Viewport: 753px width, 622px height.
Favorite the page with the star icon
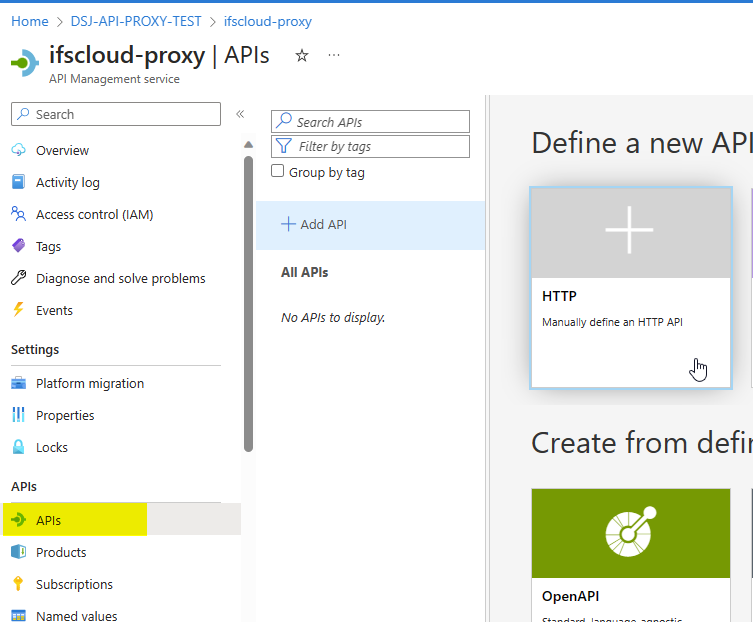tap(302, 56)
